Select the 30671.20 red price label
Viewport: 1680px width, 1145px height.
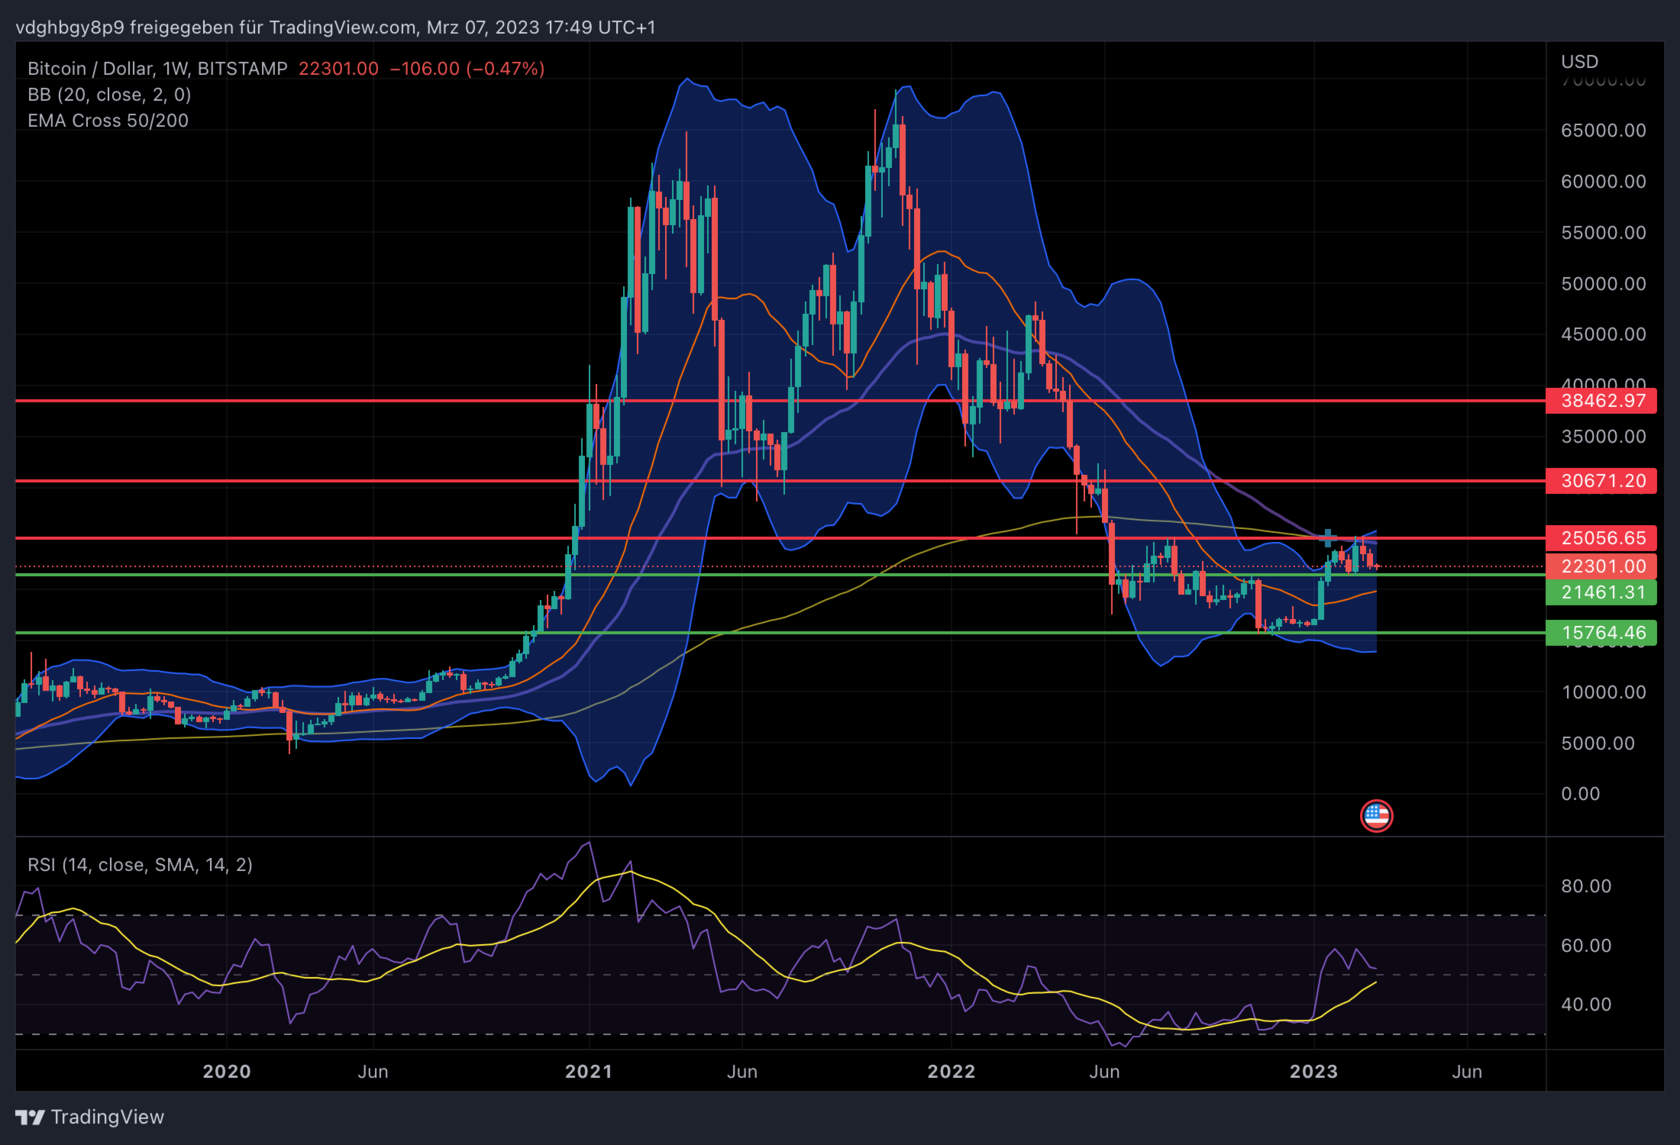(x=1602, y=481)
